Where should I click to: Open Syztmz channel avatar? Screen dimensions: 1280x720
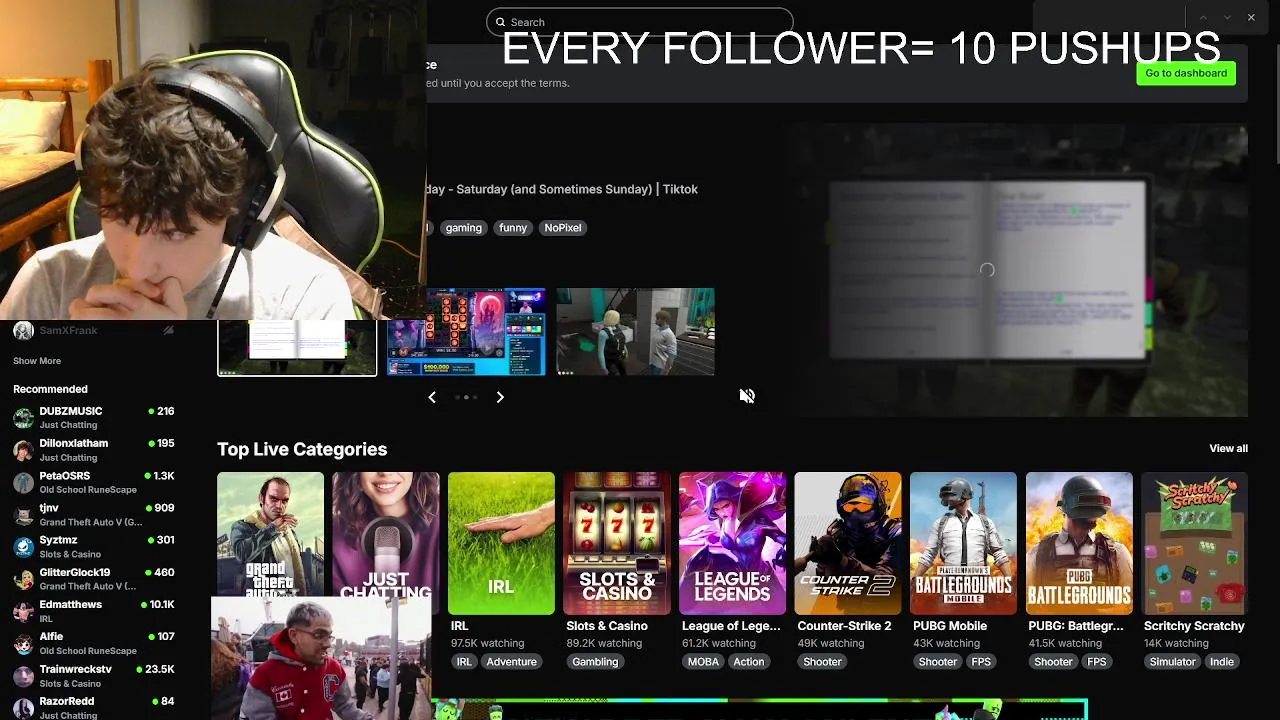click(23, 547)
